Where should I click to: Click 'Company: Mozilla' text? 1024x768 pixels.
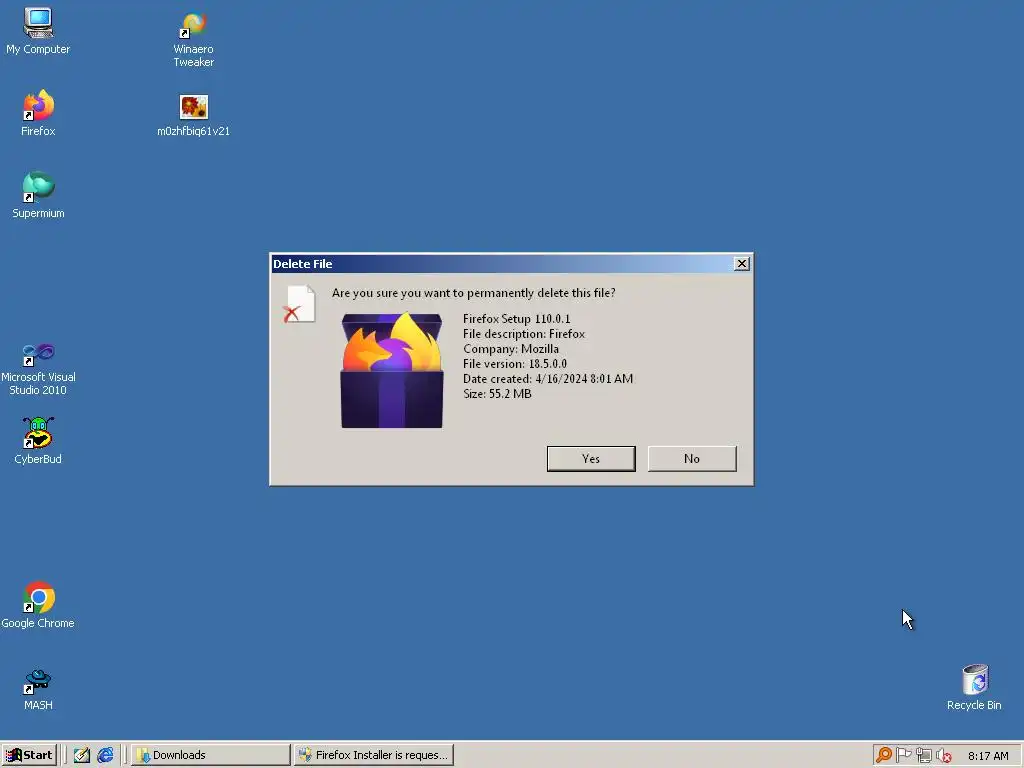click(511, 349)
